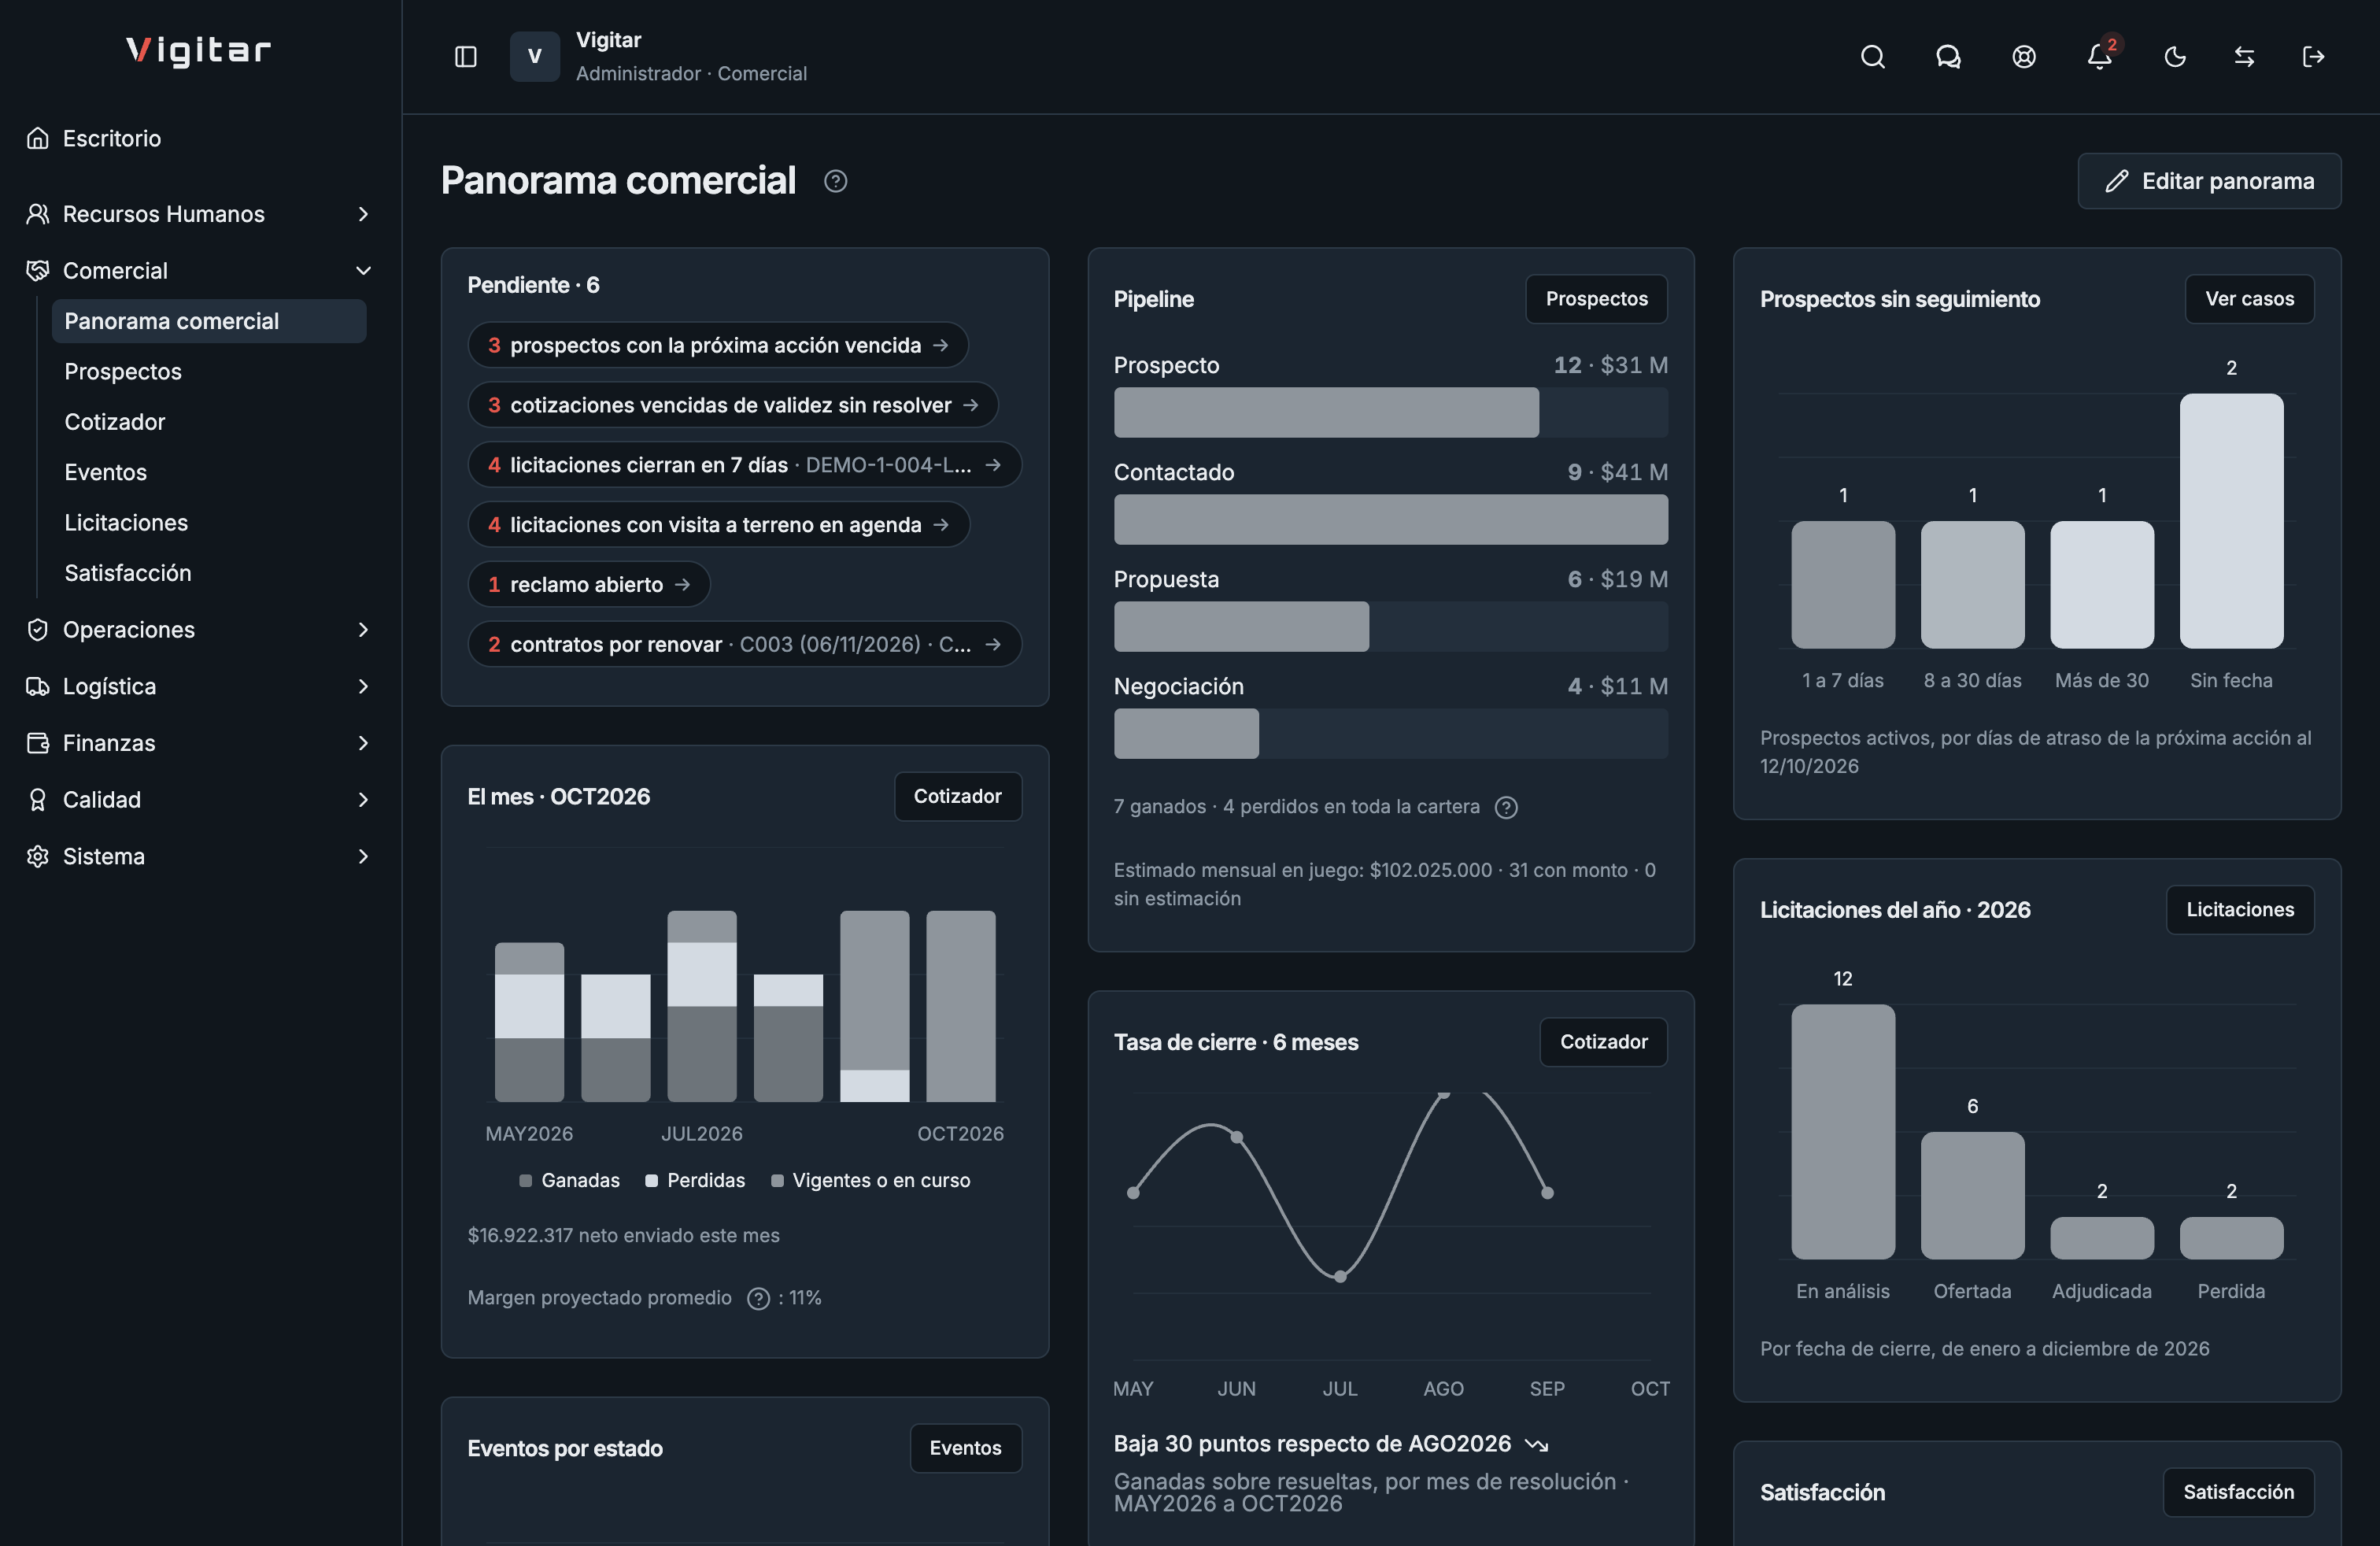The width and height of the screenshot is (2380, 1546).
Task: Open the help lifebuoy icon
Action: coord(2024,57)
